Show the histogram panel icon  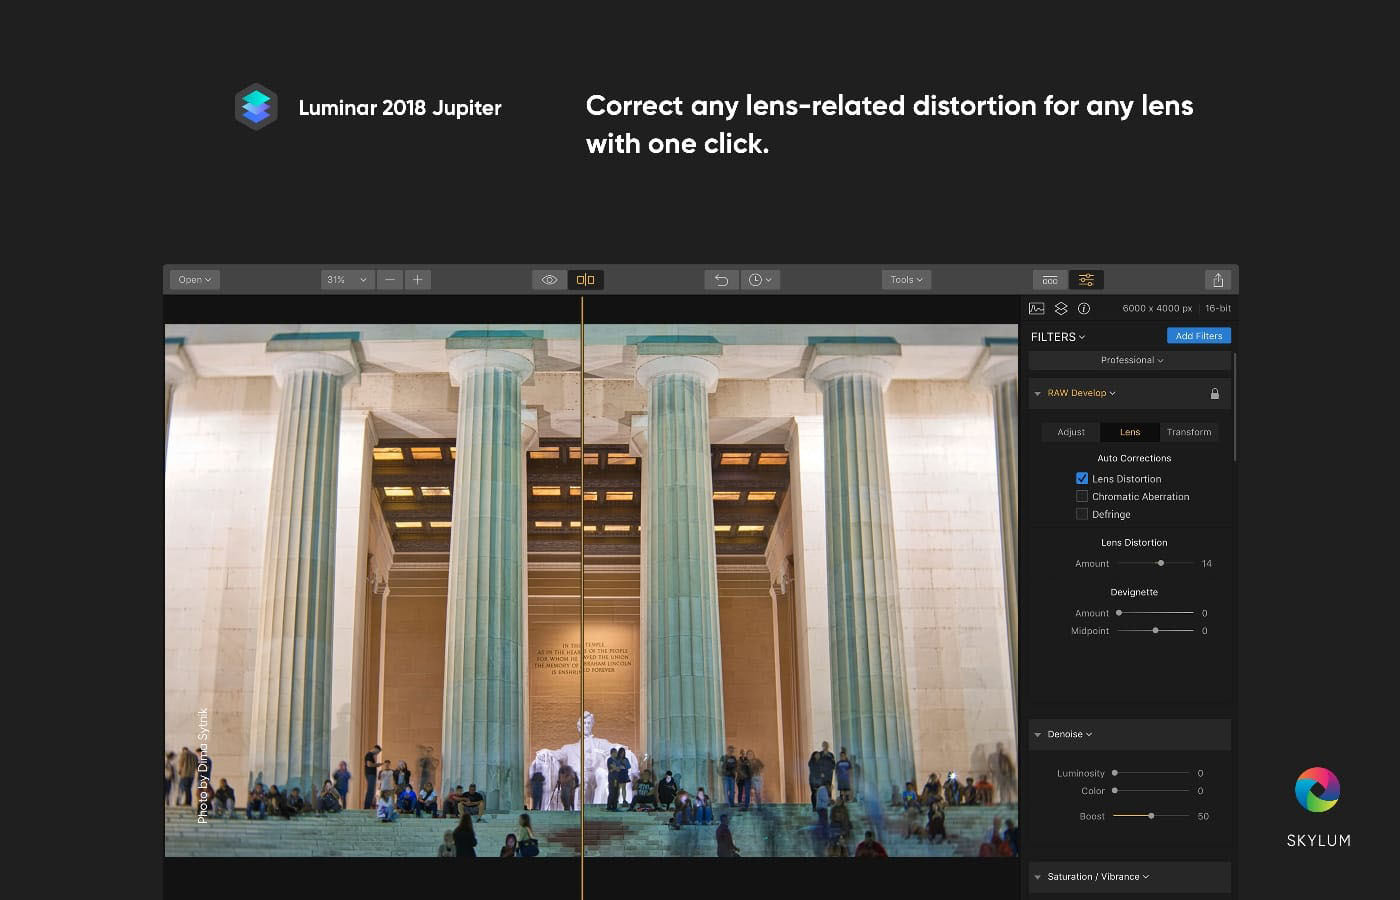pos(1037,309)
